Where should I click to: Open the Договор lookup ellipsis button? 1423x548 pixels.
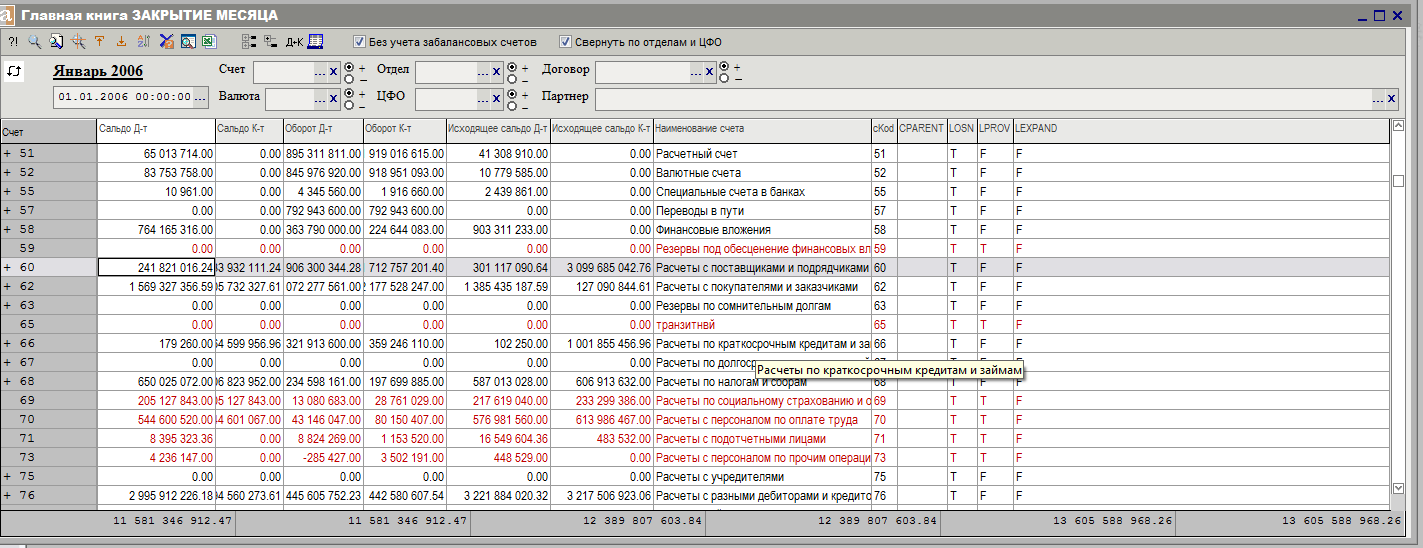tap(696, 71)
